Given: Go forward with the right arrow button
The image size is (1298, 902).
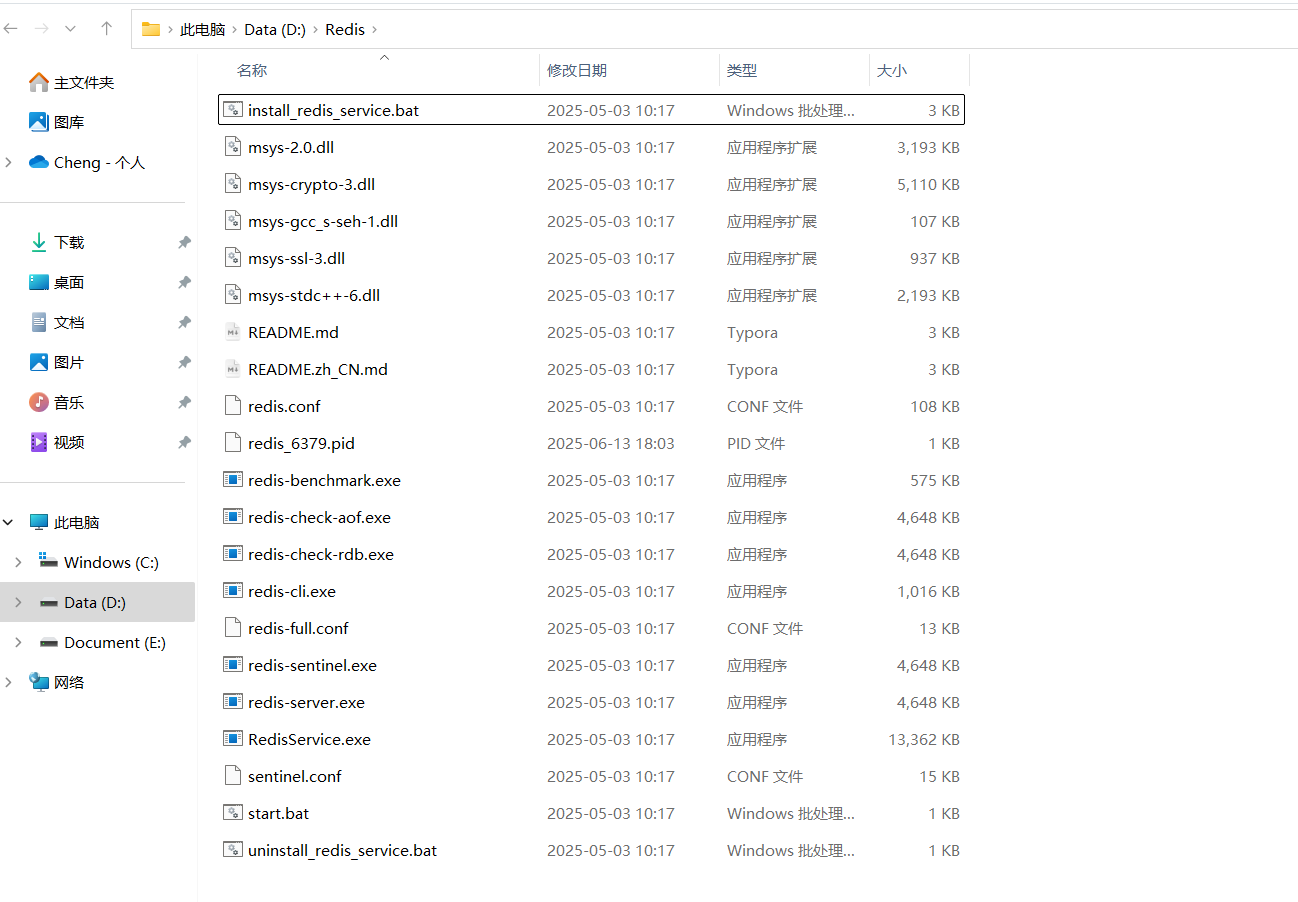Looking at the screenshot, I should click(41, 29).
